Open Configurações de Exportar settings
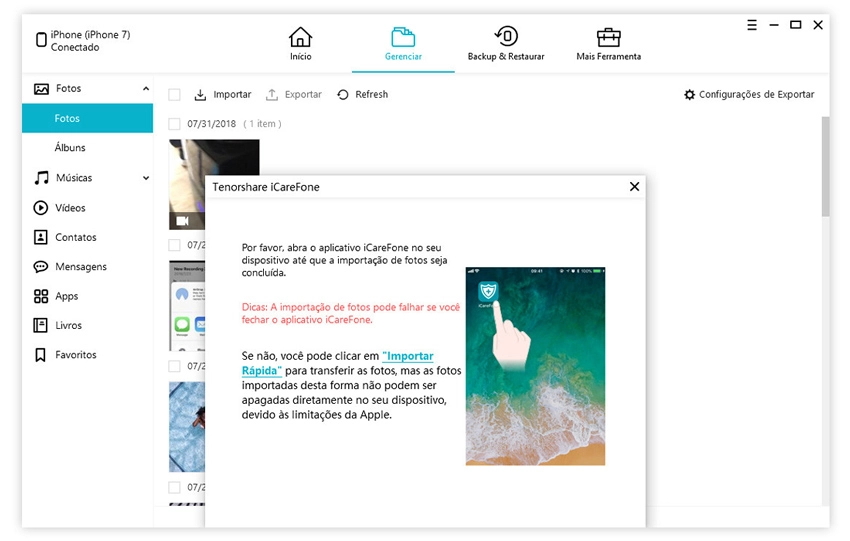Screen dimensions: 850x541 coord(756,94)
